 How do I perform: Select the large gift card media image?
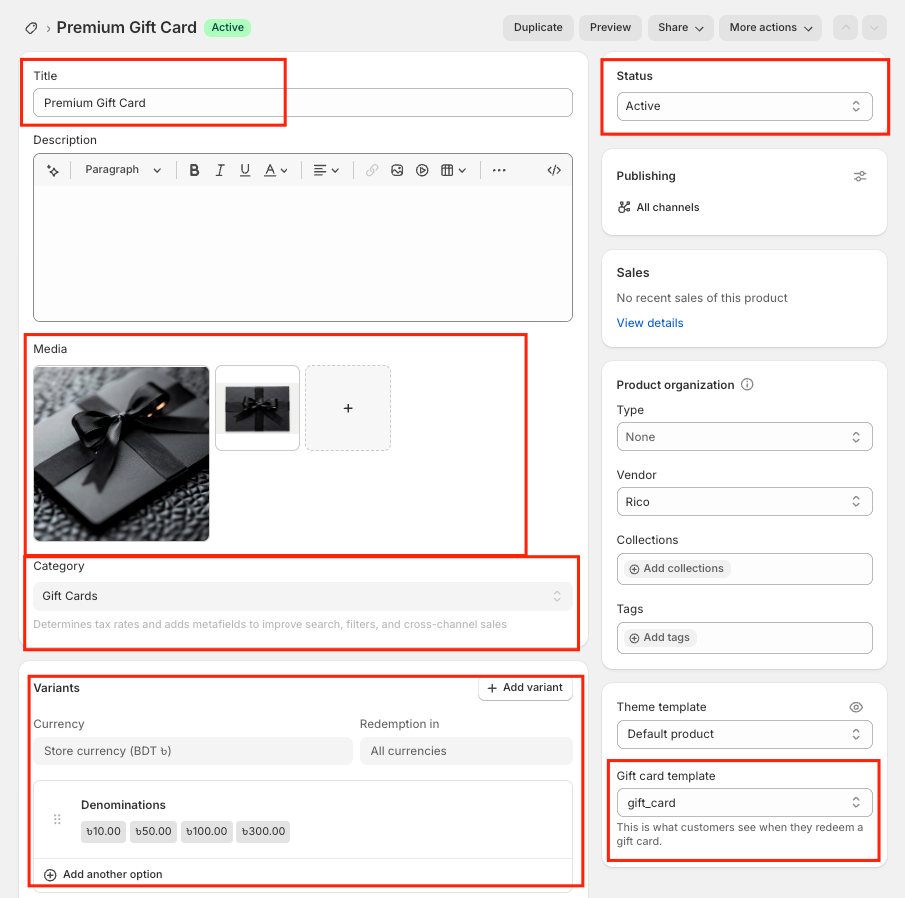pos(121,454)
